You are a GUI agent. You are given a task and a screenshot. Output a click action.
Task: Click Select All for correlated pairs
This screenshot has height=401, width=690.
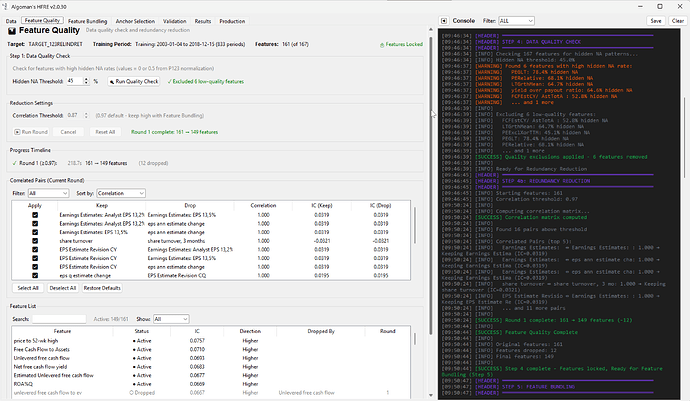[x=28, y=288]
